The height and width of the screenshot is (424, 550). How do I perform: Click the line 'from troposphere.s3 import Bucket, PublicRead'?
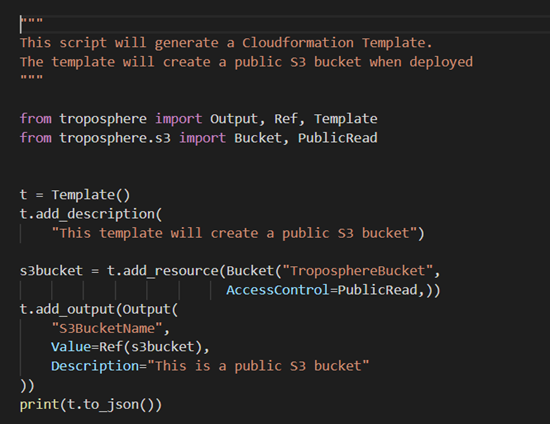pyautogui.click(x=199, y=138)
